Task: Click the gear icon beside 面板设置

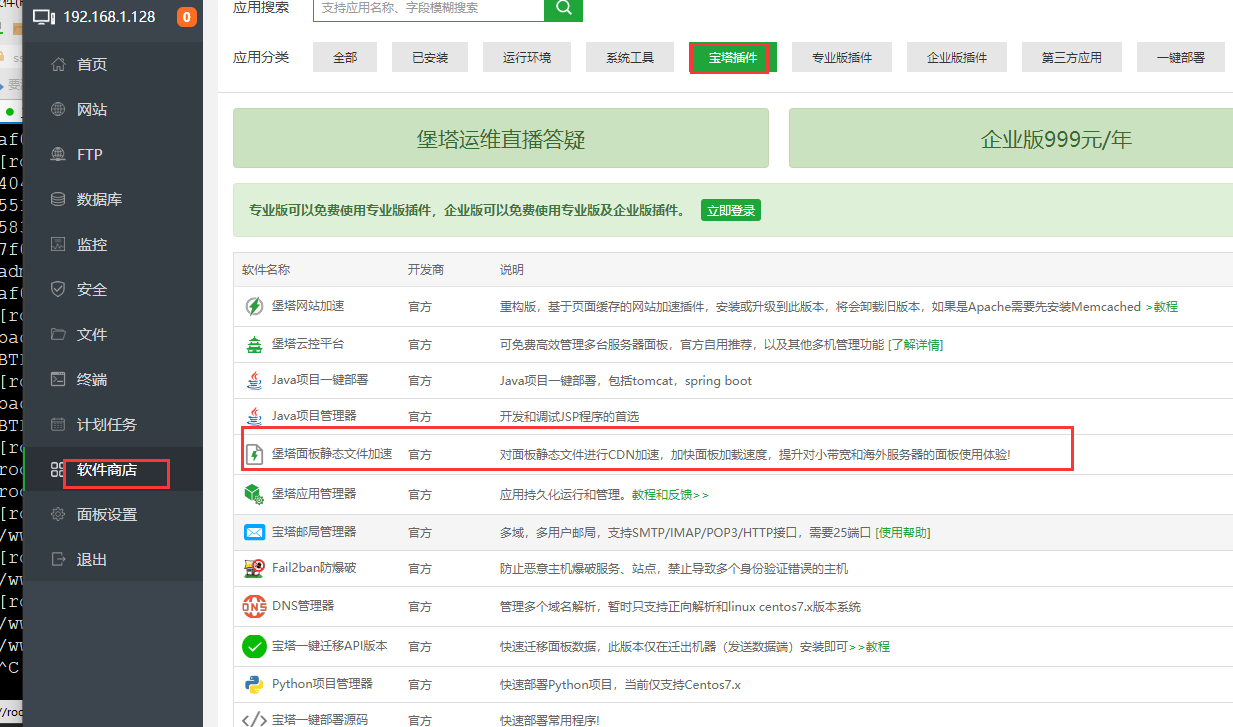Action: coord(59,514)
